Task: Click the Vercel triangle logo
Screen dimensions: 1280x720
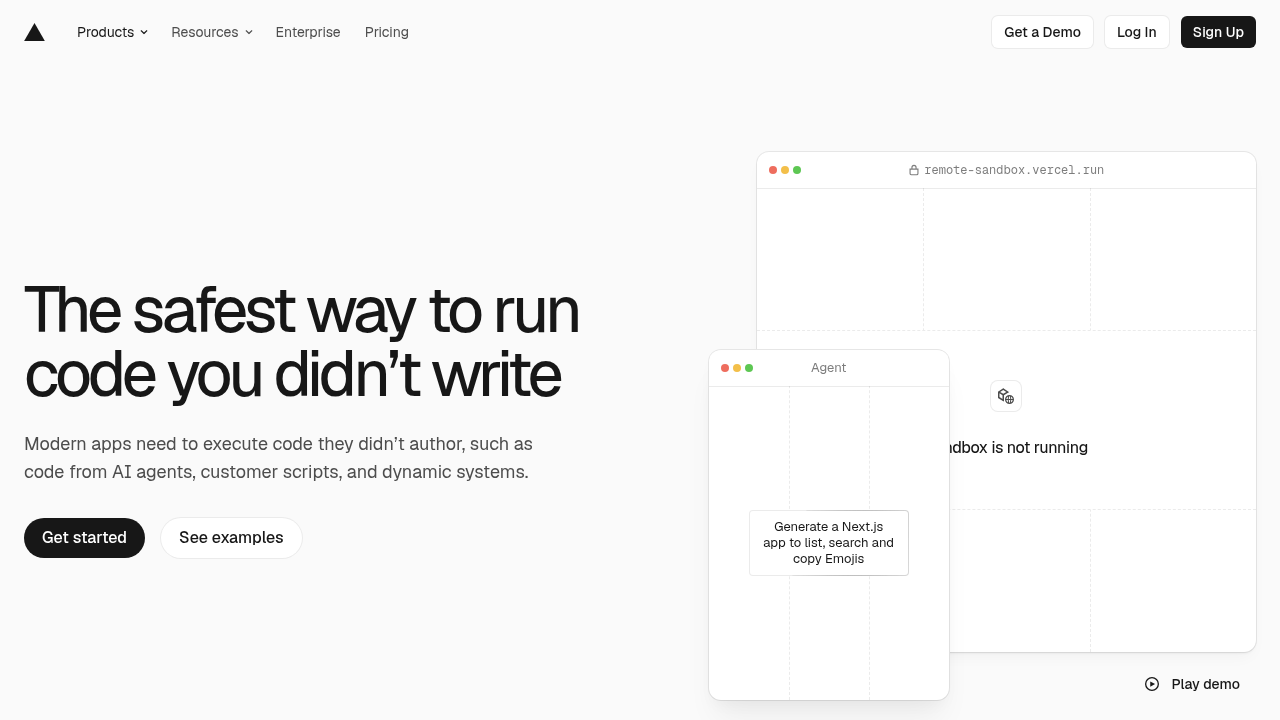Action: click(34, 32)
